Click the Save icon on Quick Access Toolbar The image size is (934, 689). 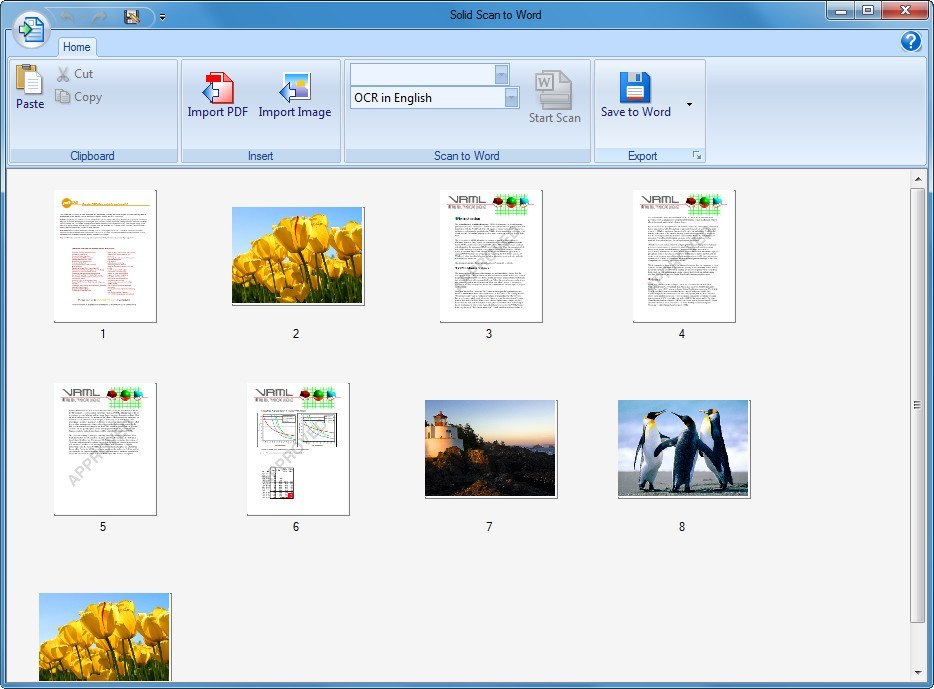[130, 15]
